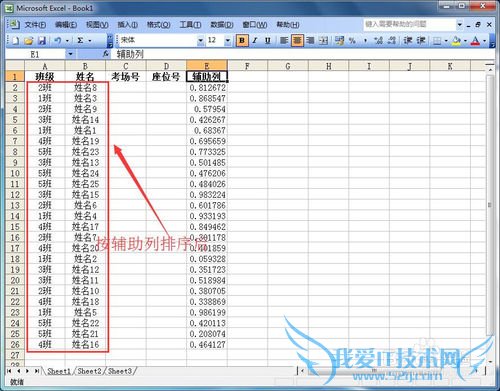
Task: Increase decimal places
Action: (378, 41)
